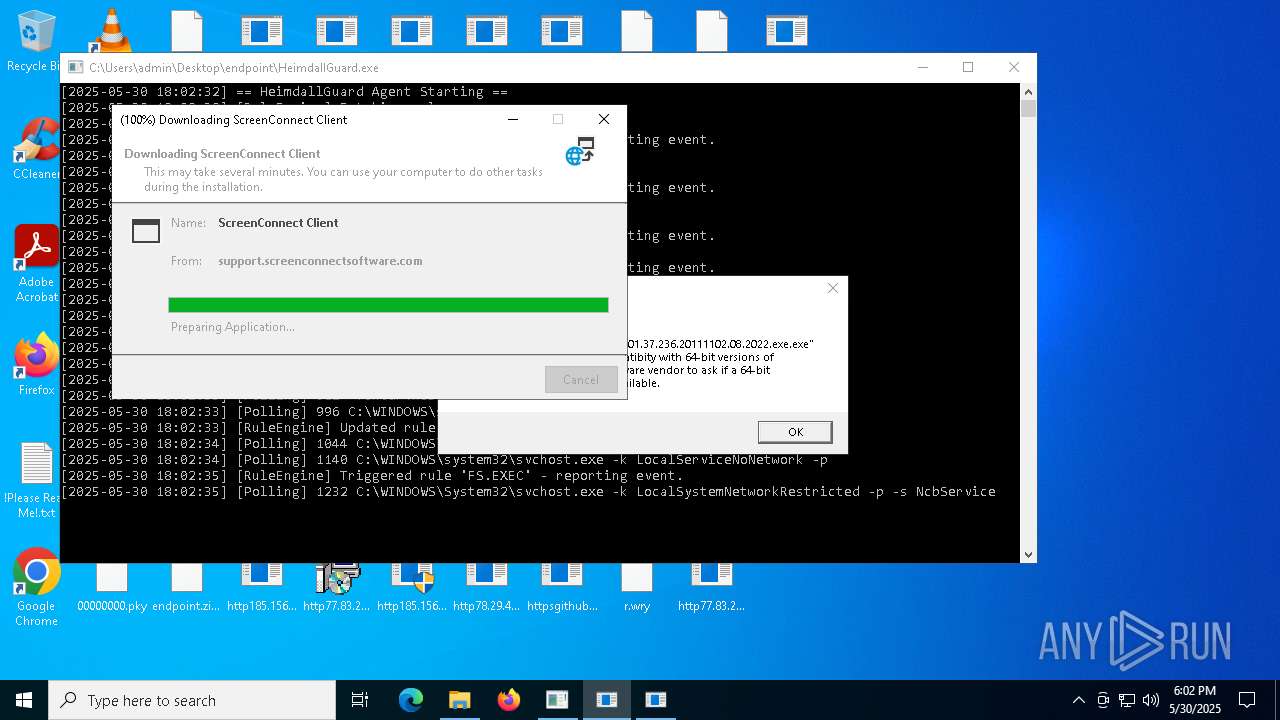Click the taskbar clock showing 6:02 PM

coord(1195,700)
